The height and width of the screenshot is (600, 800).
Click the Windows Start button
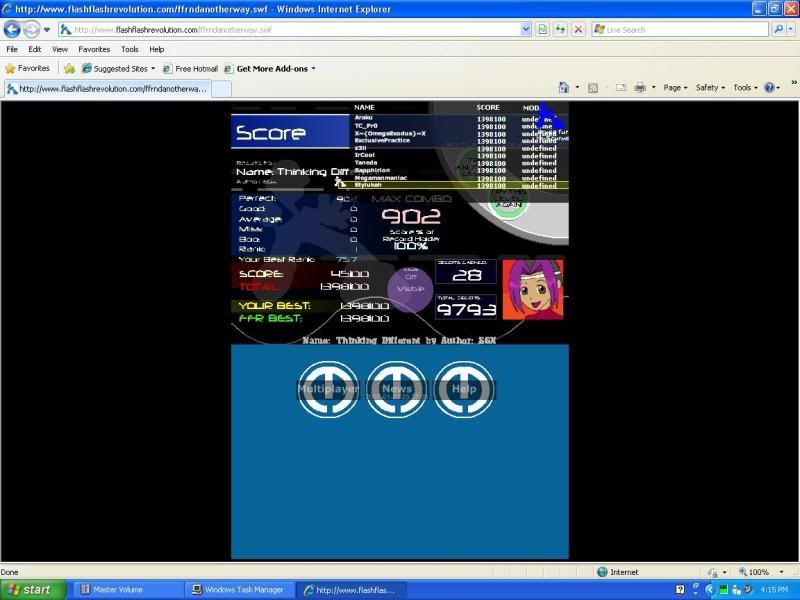(x=28, y=590)
